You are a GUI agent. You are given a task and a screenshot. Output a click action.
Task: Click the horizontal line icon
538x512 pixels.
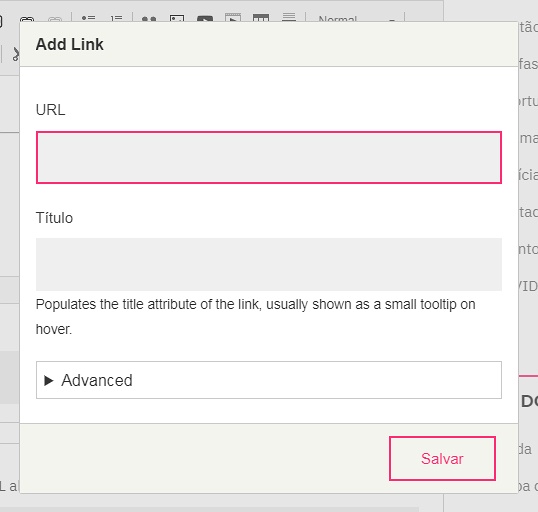click(x=289, y=17)
